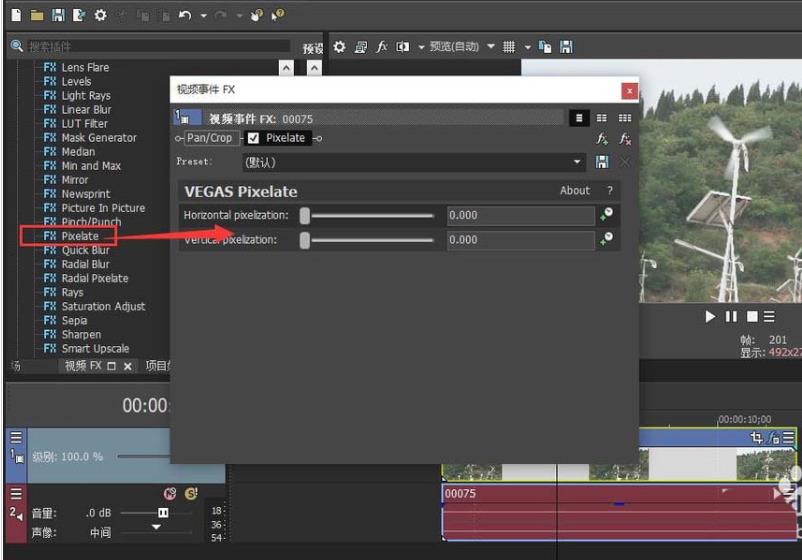Screen dimensions: 802x560
Task: Toggle the split screen view icon
Action: (x=403, y=47)
